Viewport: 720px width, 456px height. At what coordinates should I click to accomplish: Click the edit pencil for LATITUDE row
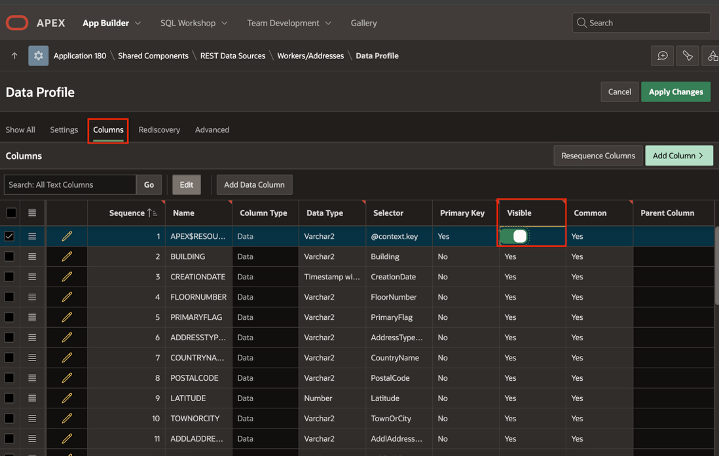[x=67, y=398]
